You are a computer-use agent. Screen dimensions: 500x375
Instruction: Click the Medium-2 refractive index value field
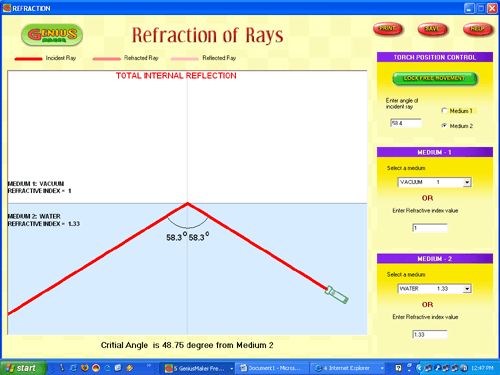coord(430,334)
